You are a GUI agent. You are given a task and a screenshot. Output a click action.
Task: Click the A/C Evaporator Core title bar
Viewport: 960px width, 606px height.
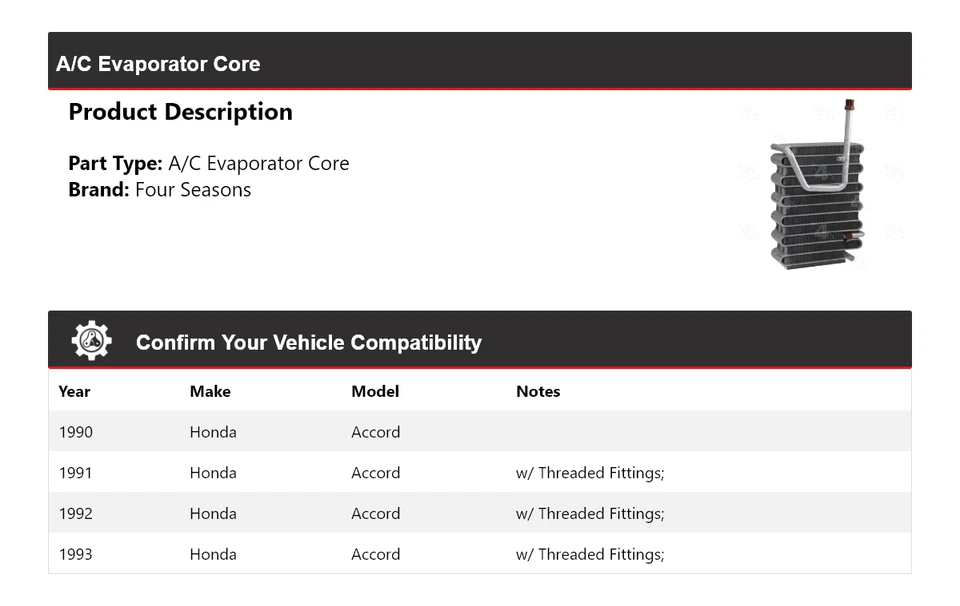(x=158, y=64)
